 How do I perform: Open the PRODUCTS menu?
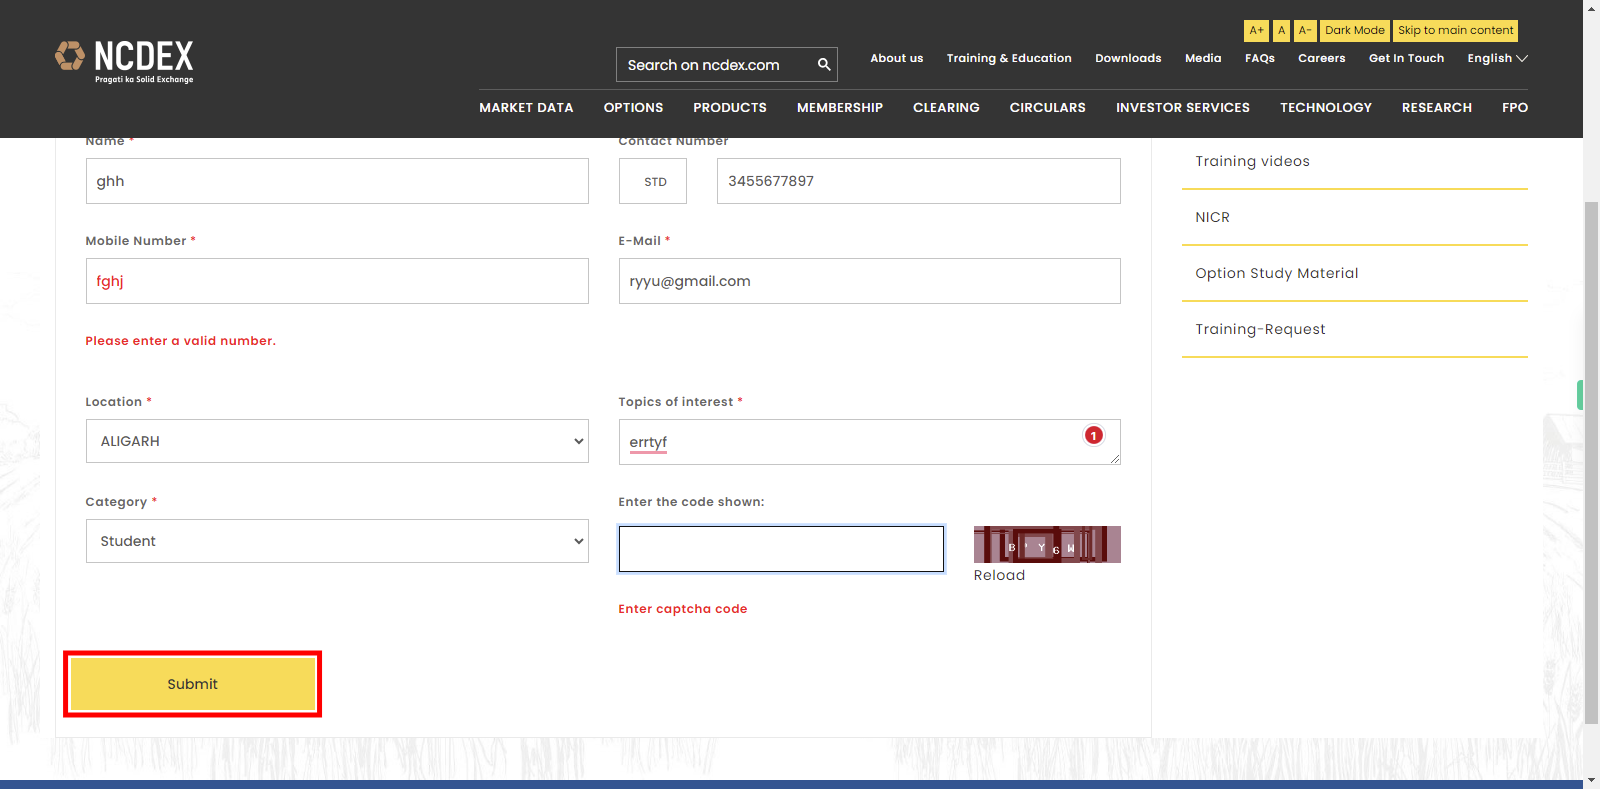tap(730, 107)
